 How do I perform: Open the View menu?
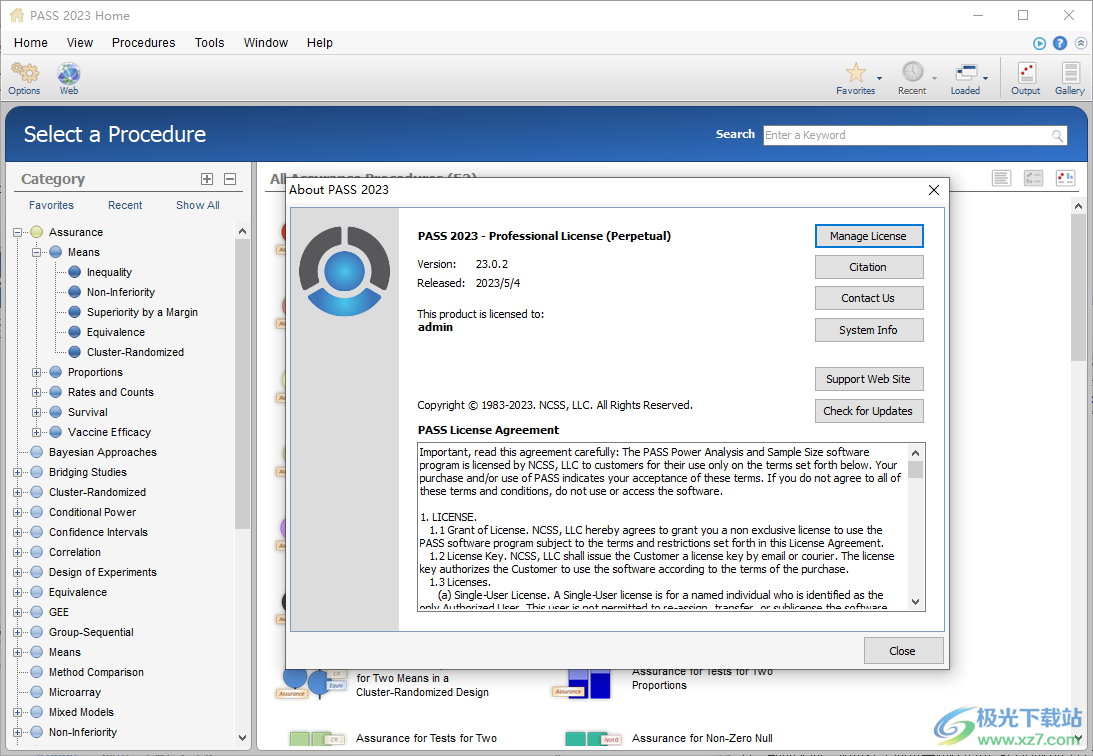pos(79,43)
